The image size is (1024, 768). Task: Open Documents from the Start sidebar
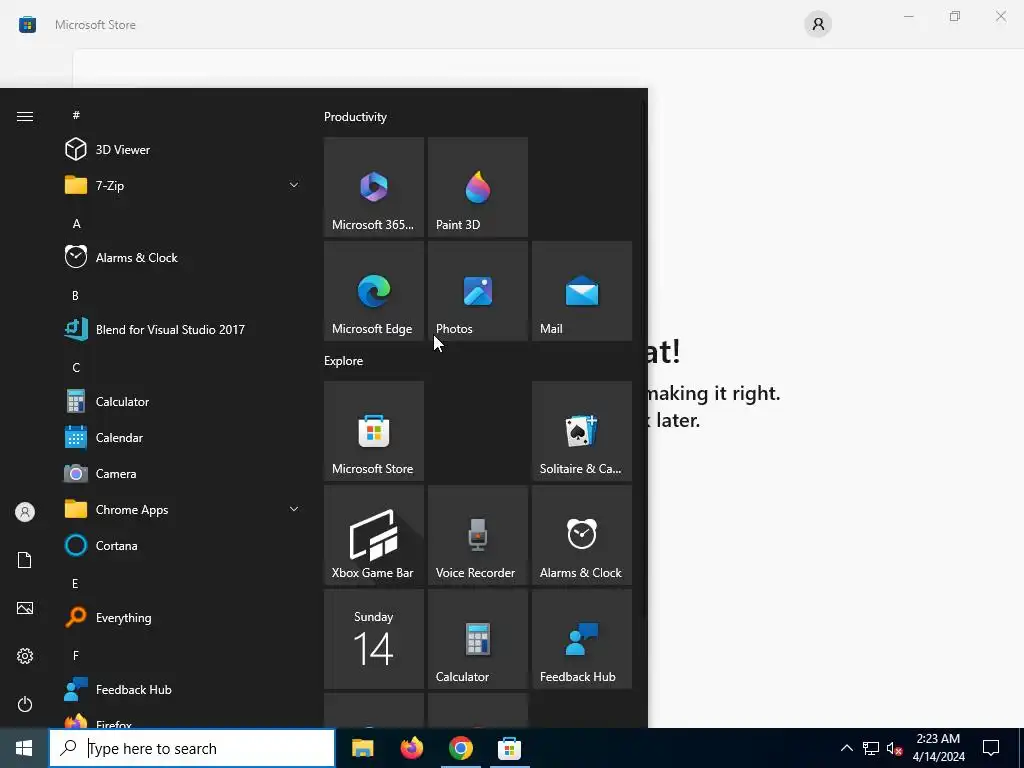pos(25,560)
